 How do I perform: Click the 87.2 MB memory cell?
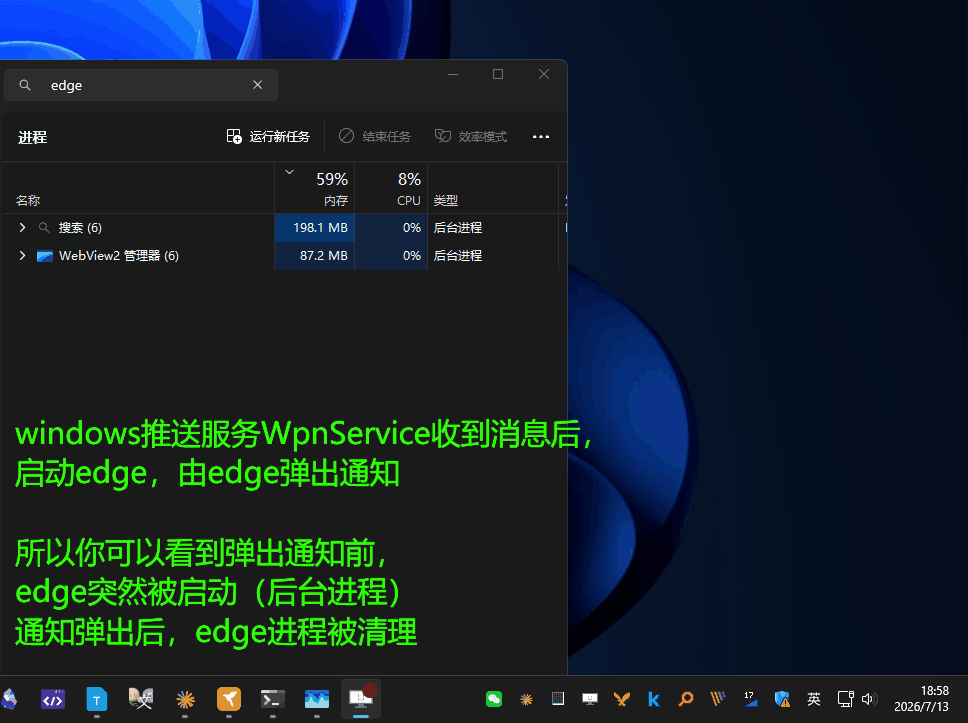(x=315, y=256)
